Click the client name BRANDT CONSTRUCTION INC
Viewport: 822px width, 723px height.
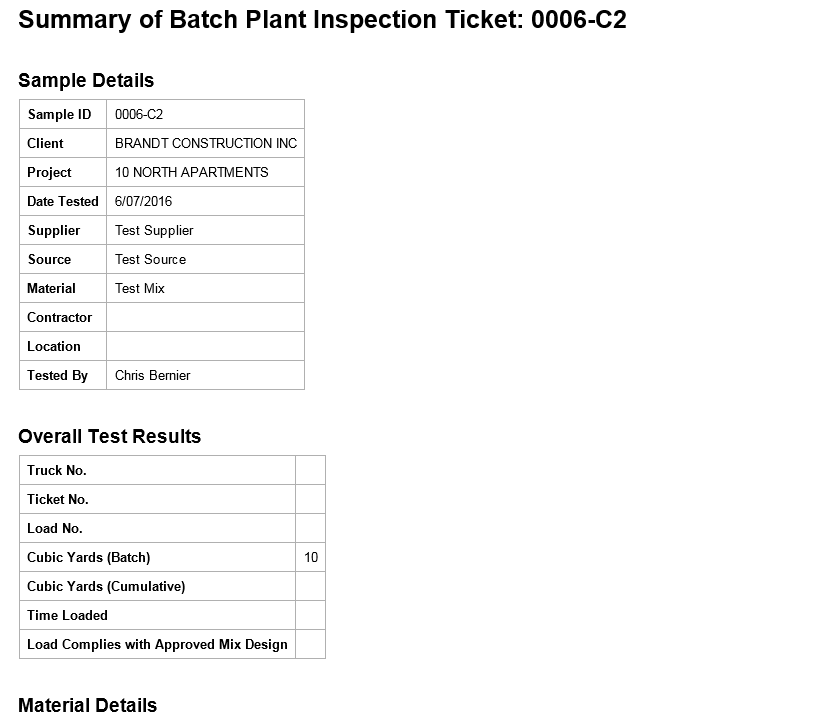click(x=205, y=143)
